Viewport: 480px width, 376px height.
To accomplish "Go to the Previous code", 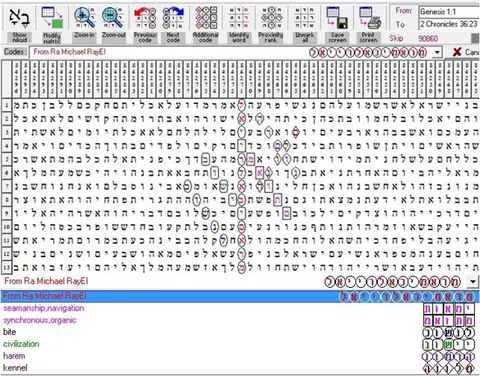I will point(145,18).
